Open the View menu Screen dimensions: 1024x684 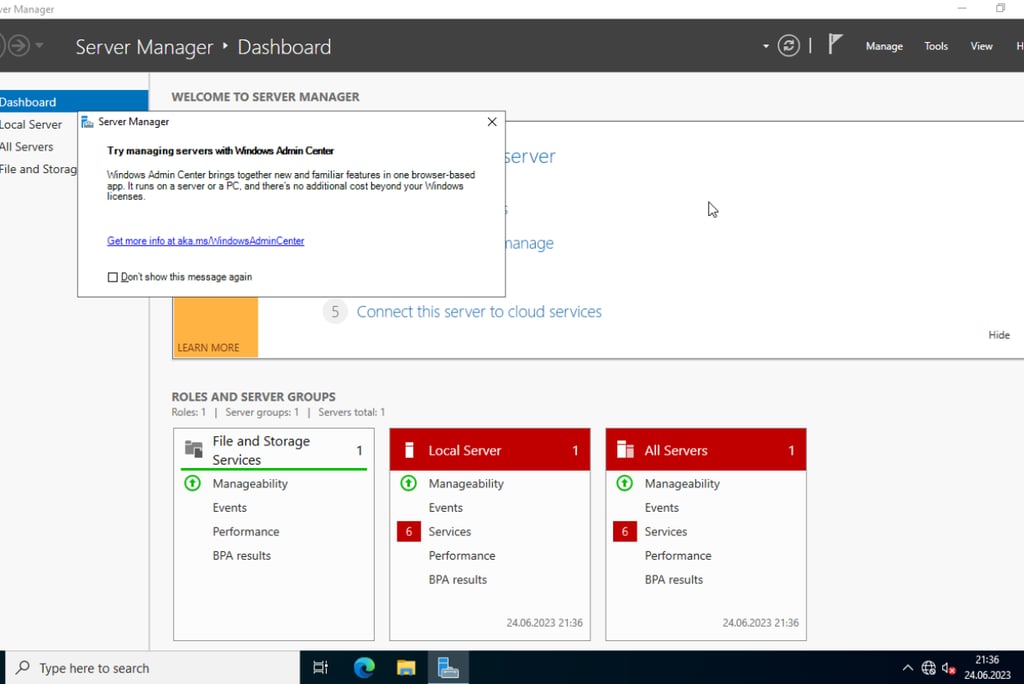point(981,46)
